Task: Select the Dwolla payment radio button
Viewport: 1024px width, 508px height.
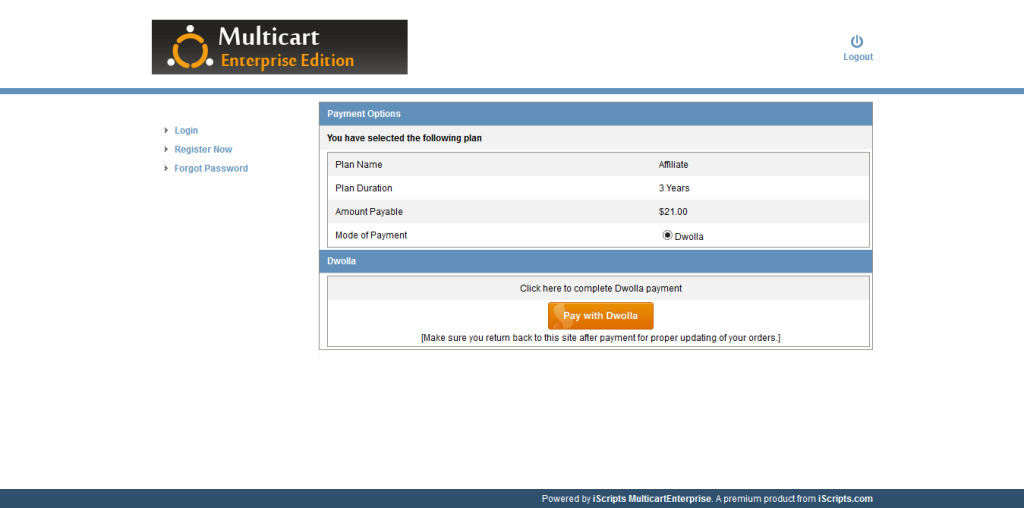Action: tap(667, 235)
